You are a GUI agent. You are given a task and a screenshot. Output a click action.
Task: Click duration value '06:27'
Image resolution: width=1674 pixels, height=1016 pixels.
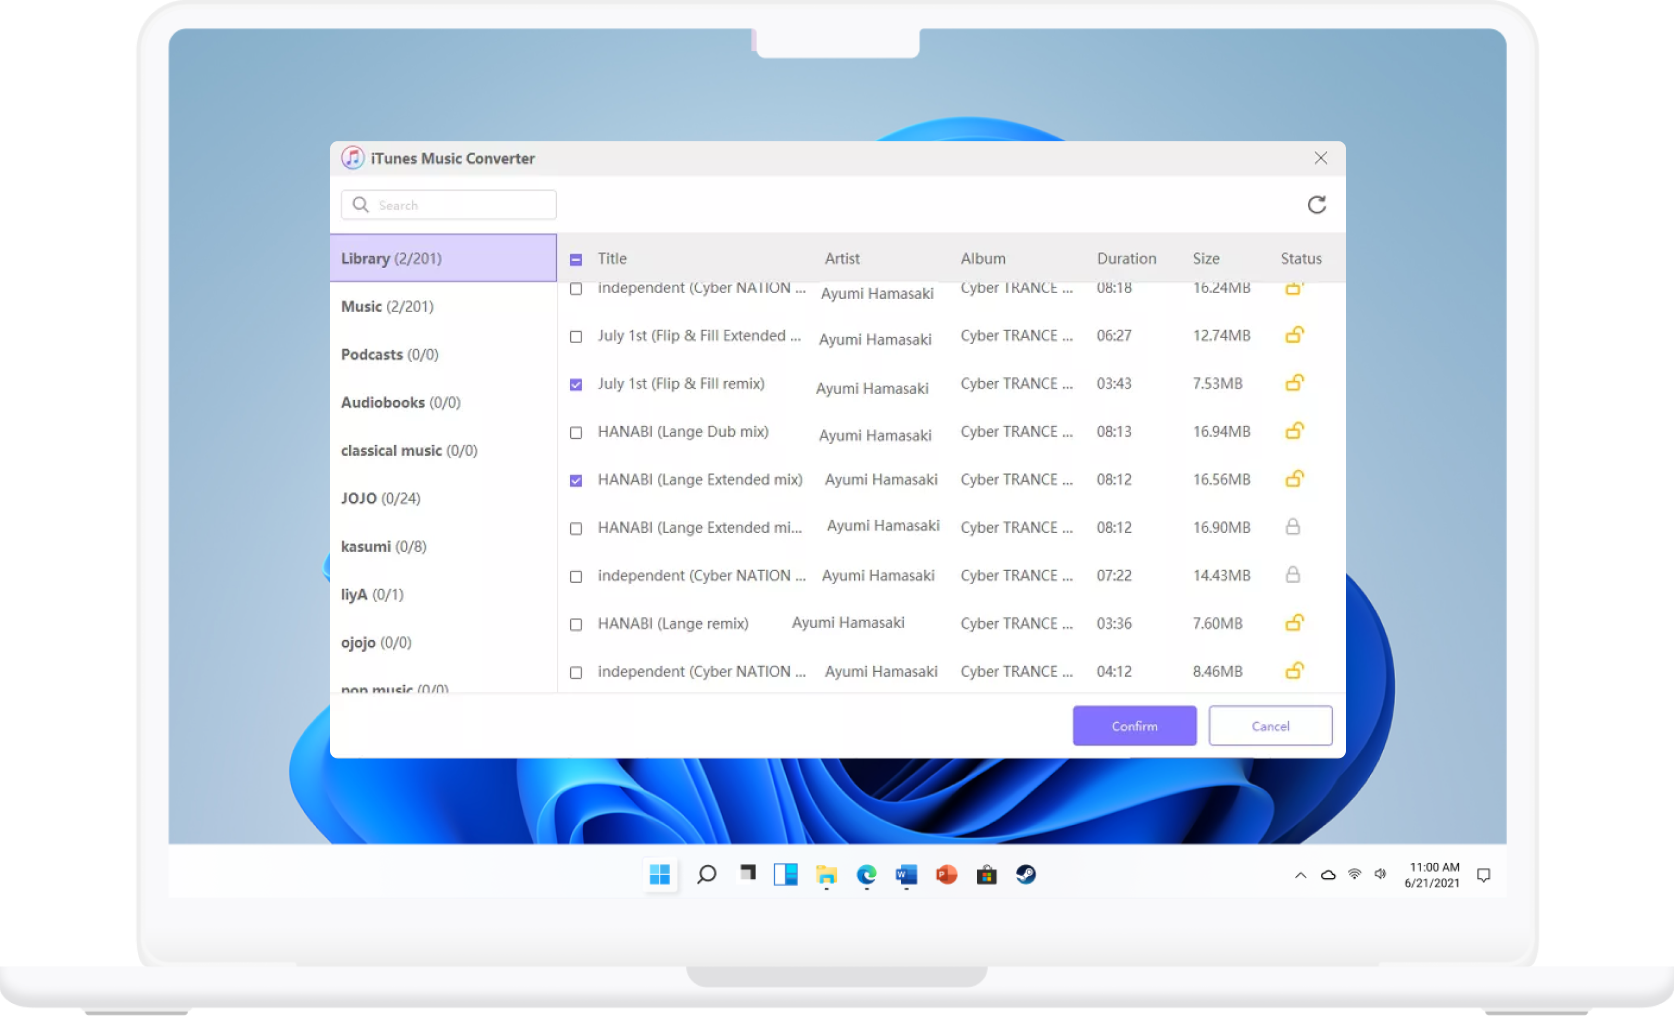1114,335
